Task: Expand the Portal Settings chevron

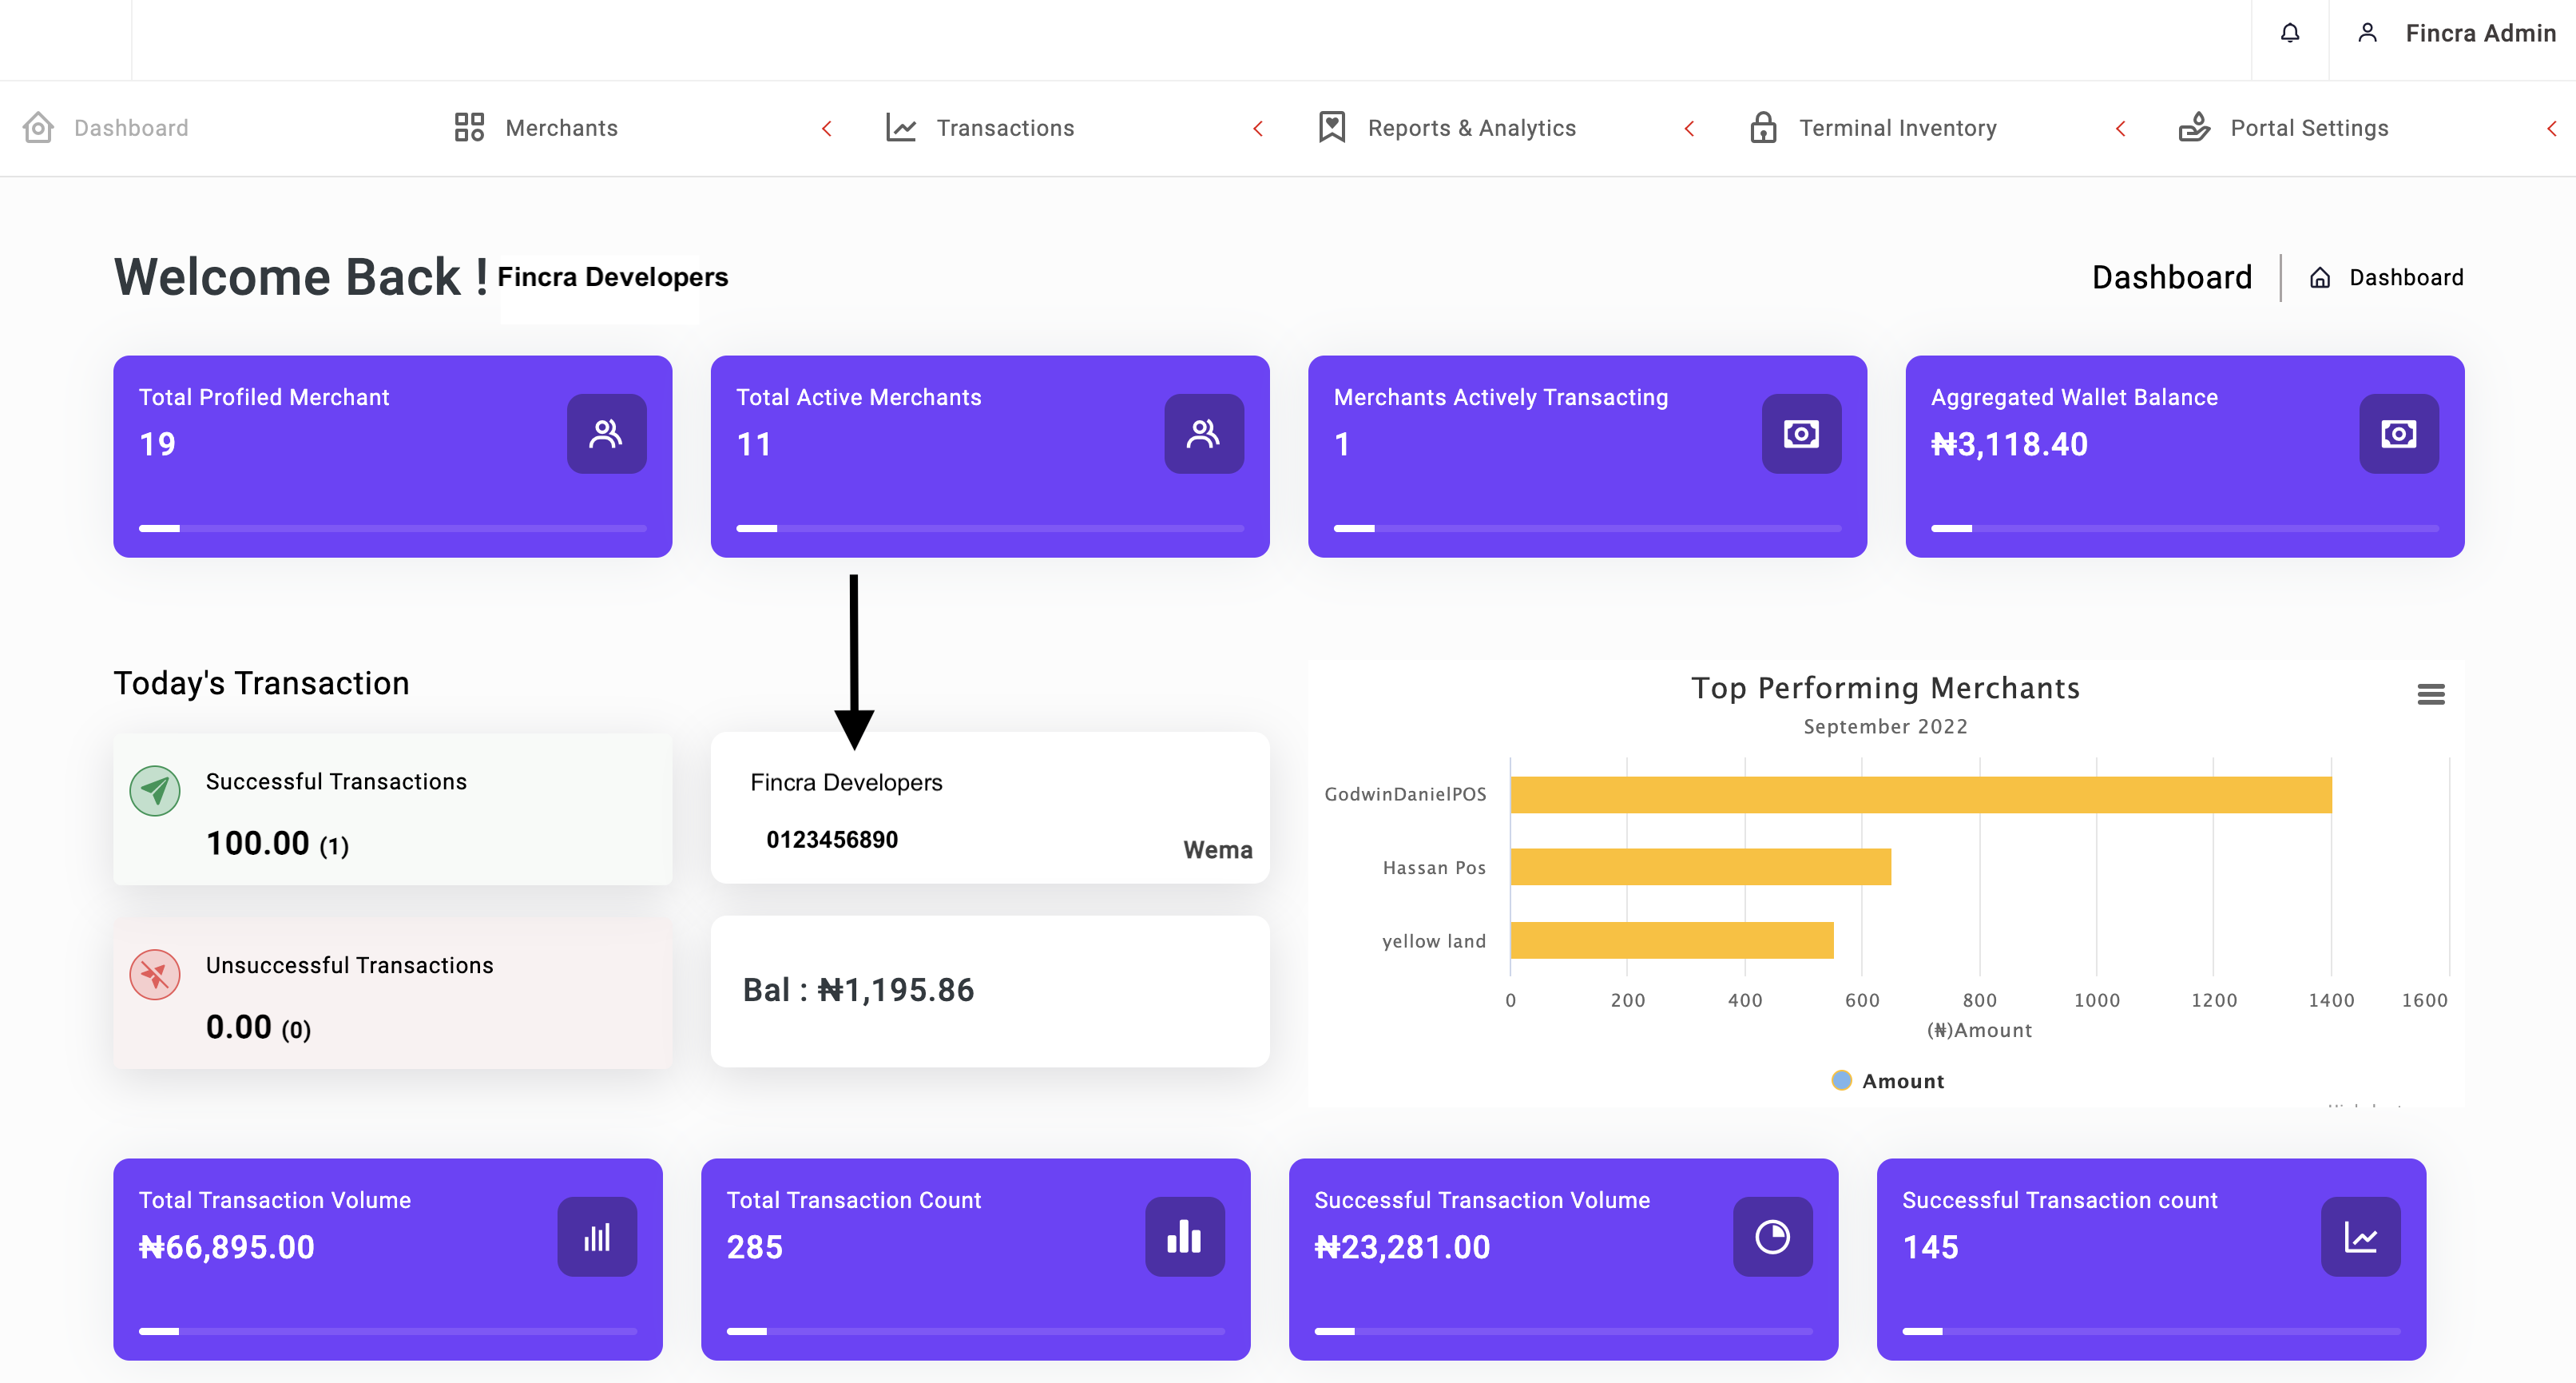Action: click(2551, 129)
